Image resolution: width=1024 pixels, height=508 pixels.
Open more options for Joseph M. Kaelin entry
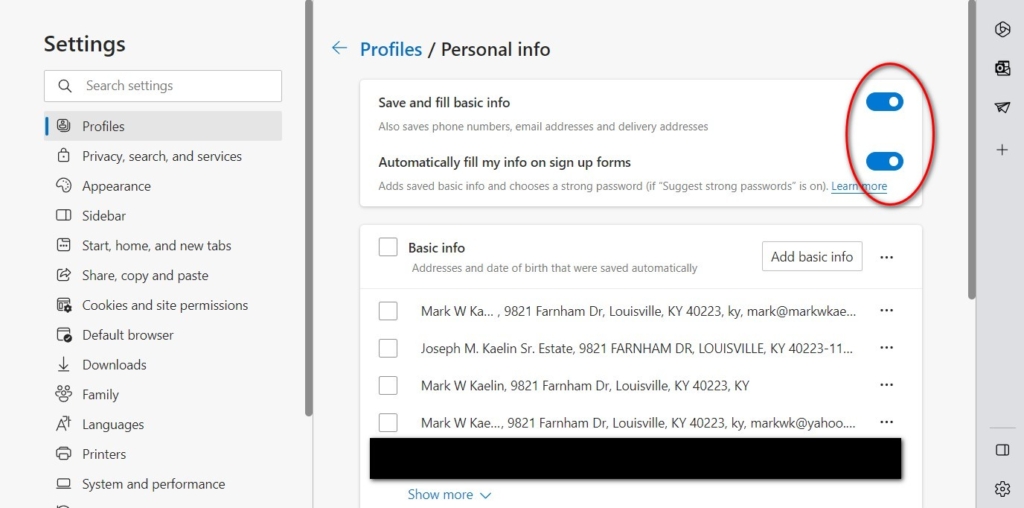pyautogui.click(x=886, y=348)
